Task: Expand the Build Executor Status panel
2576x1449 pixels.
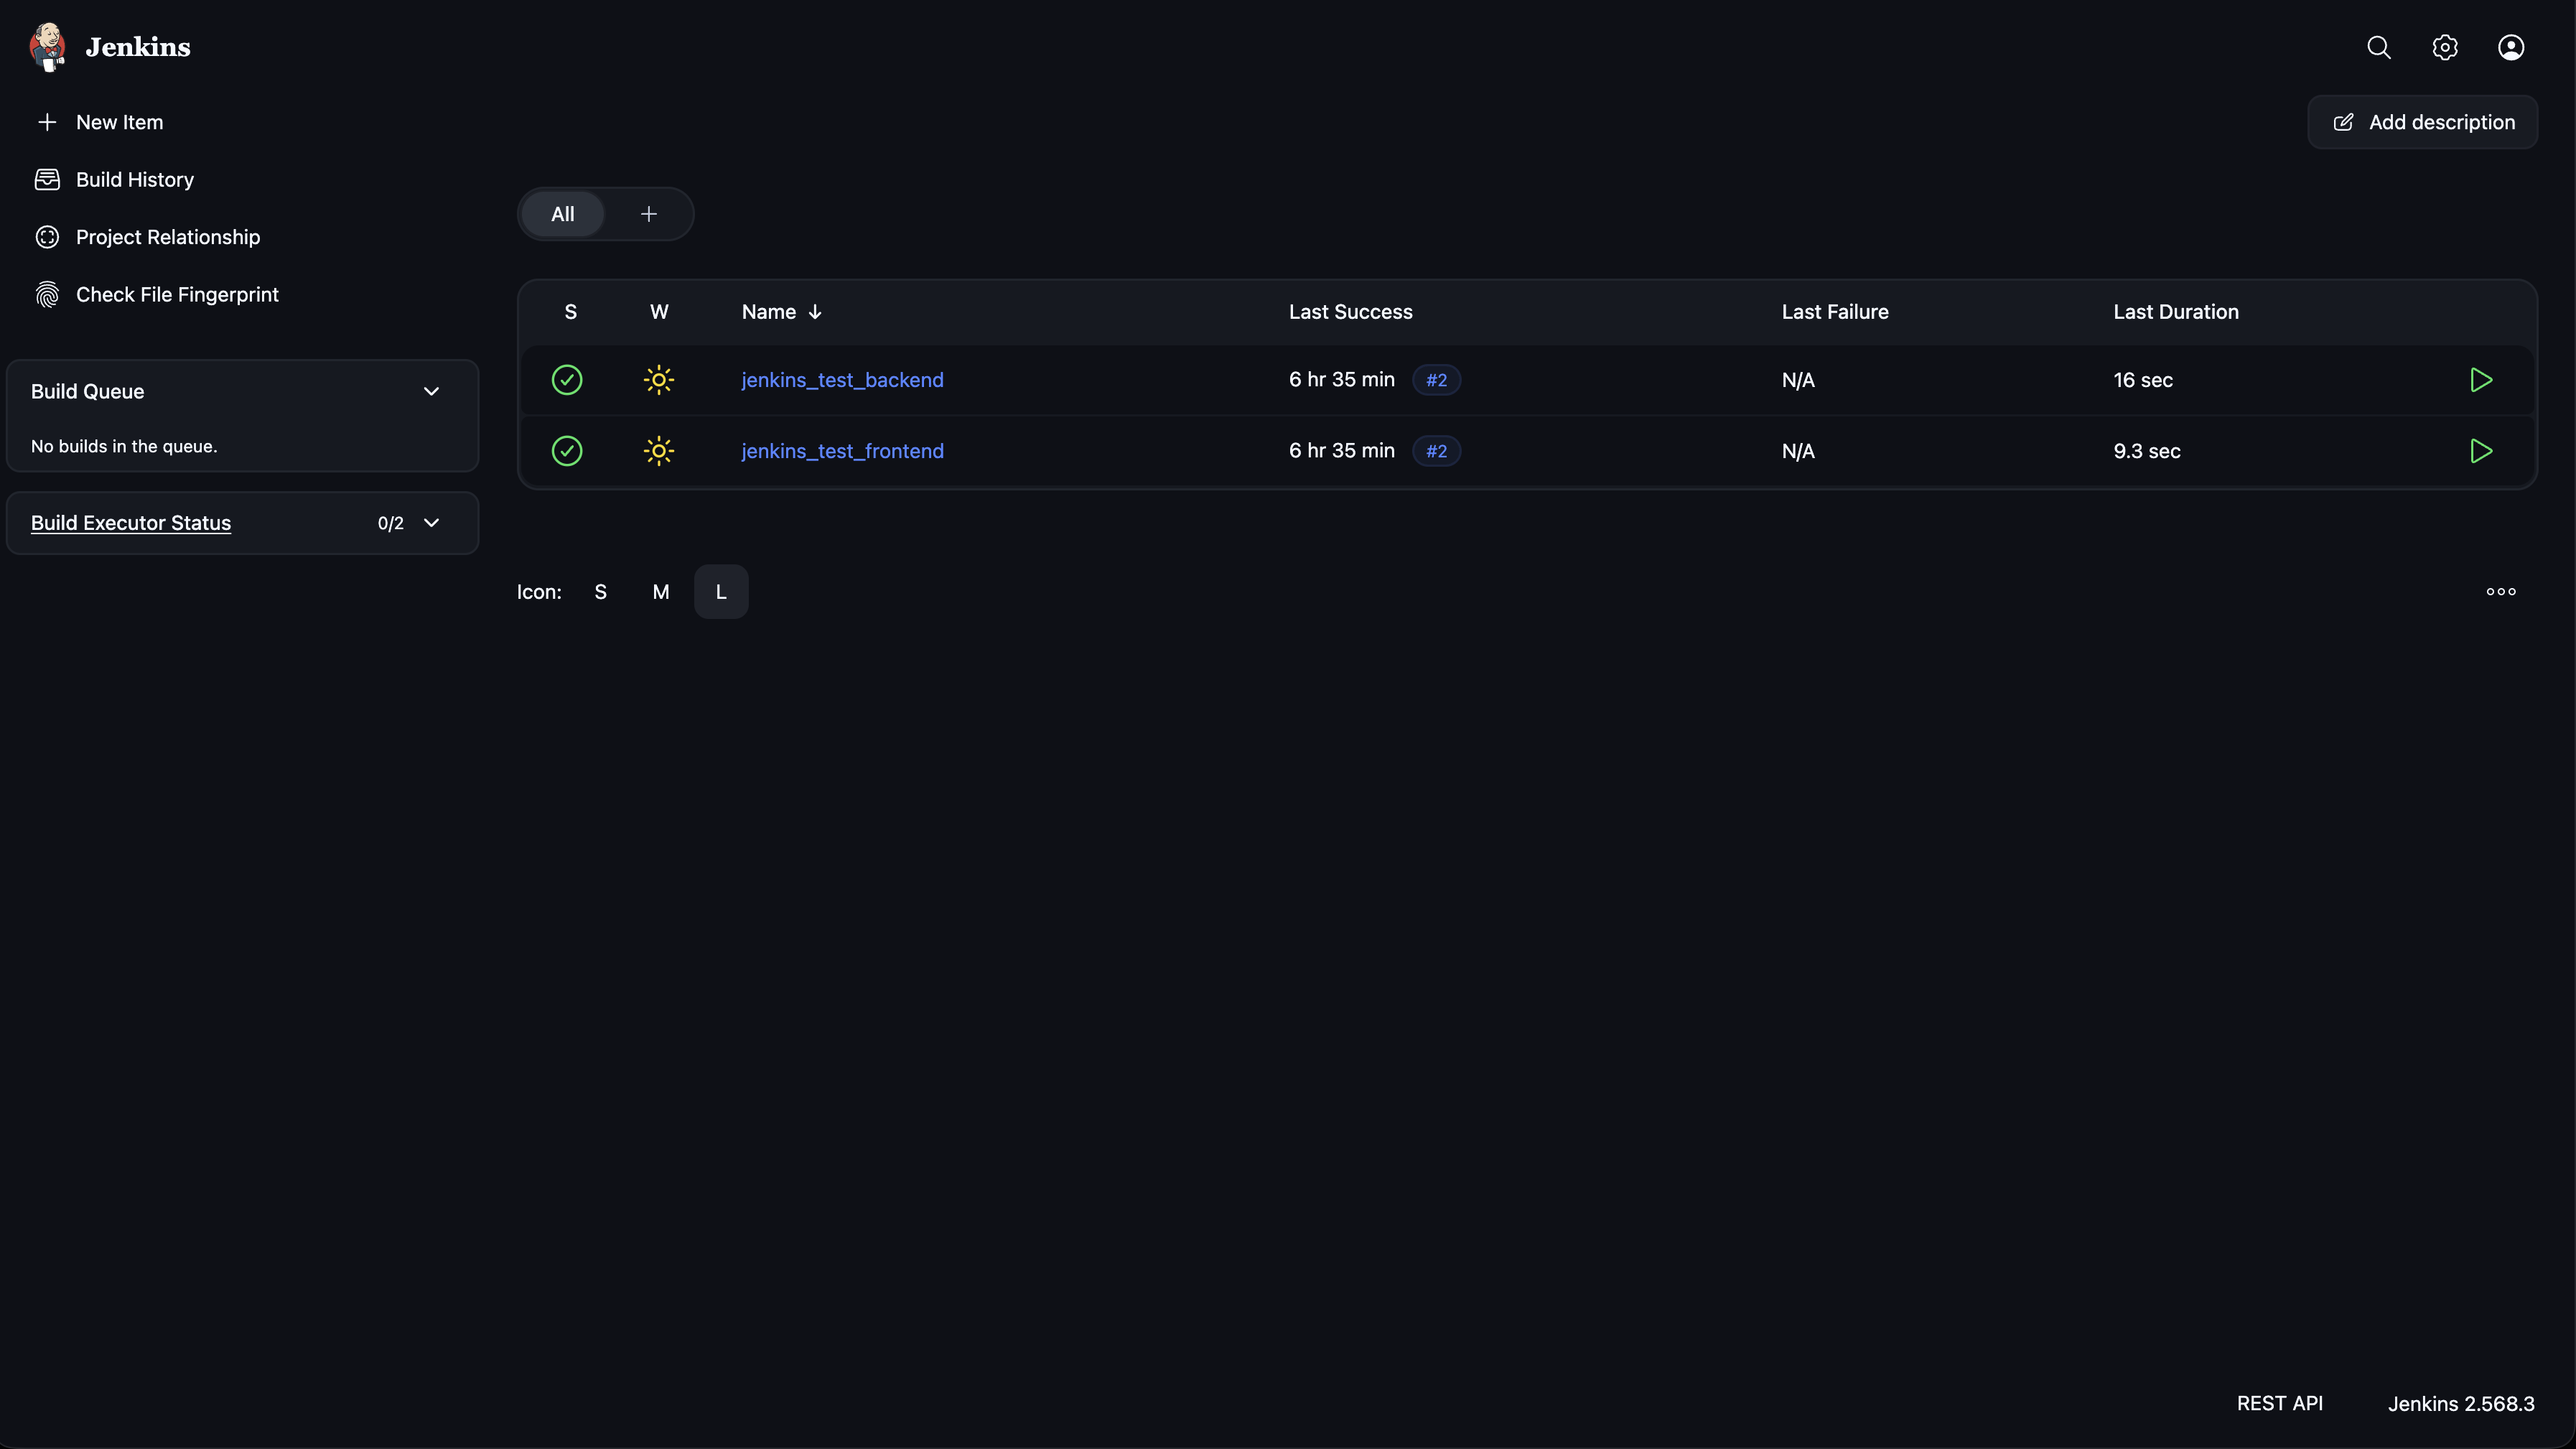Action: 432,523
